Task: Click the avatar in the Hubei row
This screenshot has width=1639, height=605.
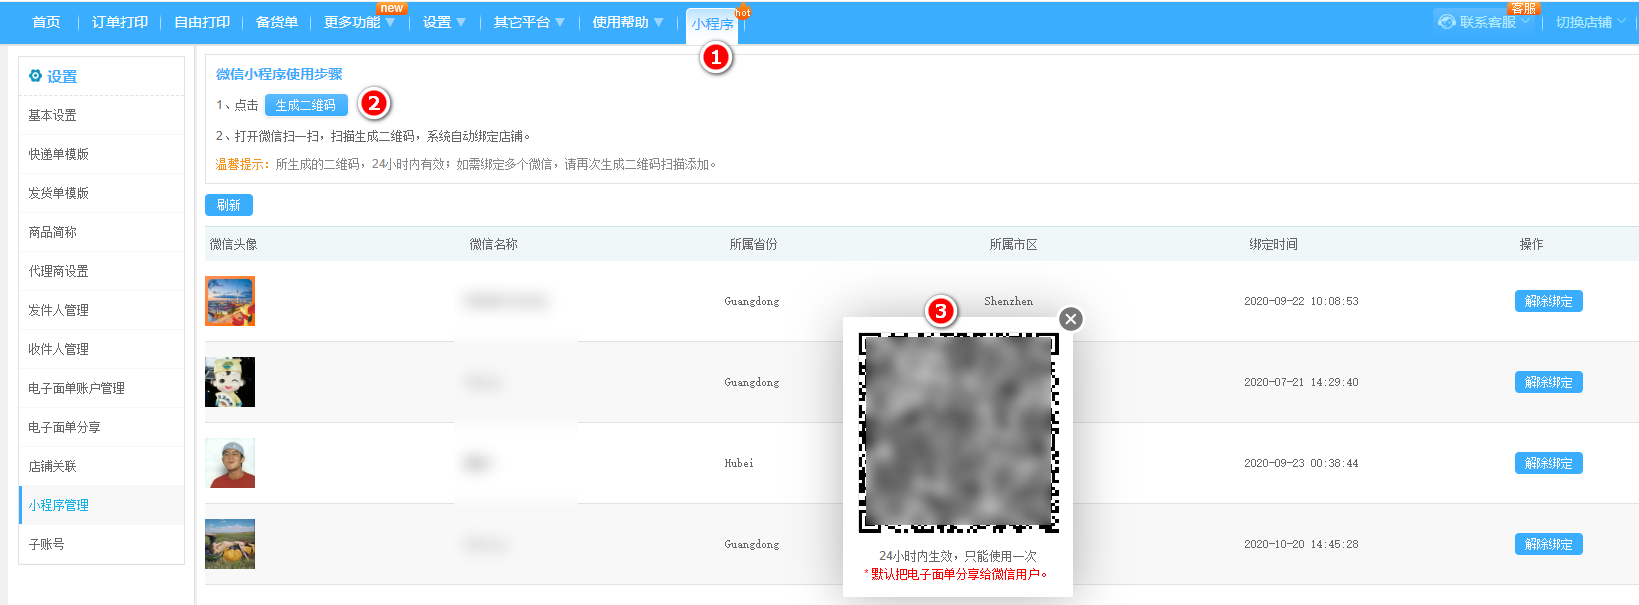Action: point(230,463)
